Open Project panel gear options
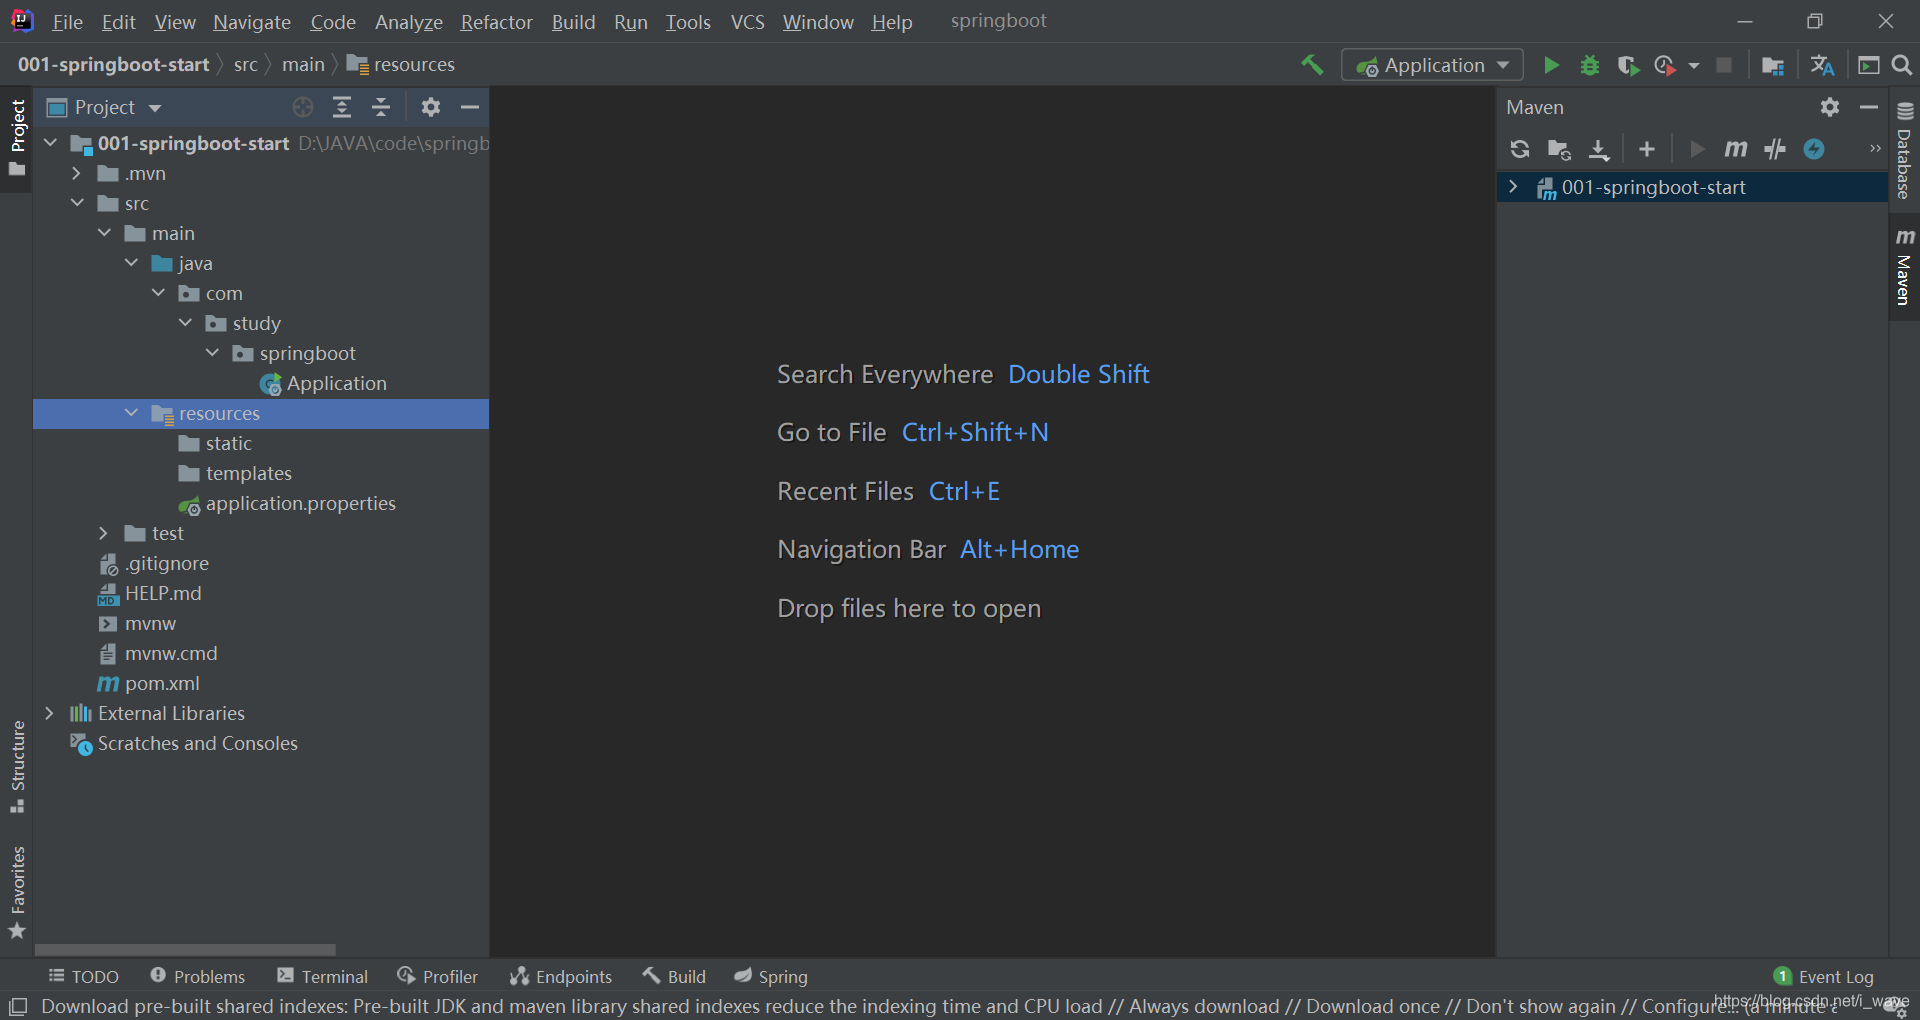1920x1020 pixels. point(431,107)
